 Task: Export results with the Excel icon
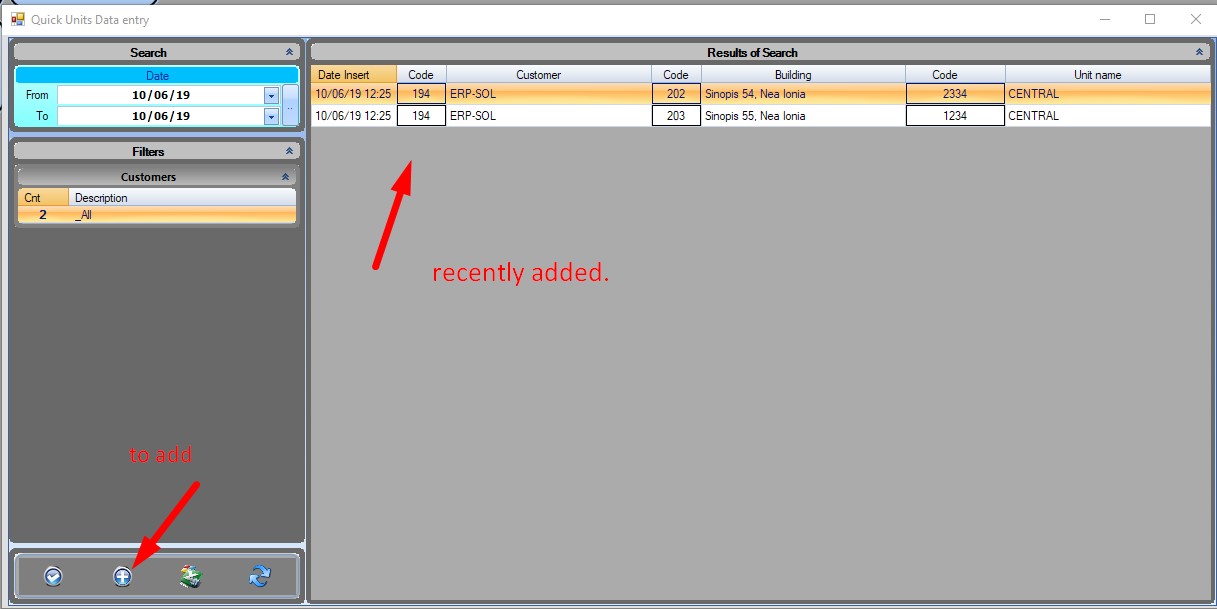[x=191, y=576]
